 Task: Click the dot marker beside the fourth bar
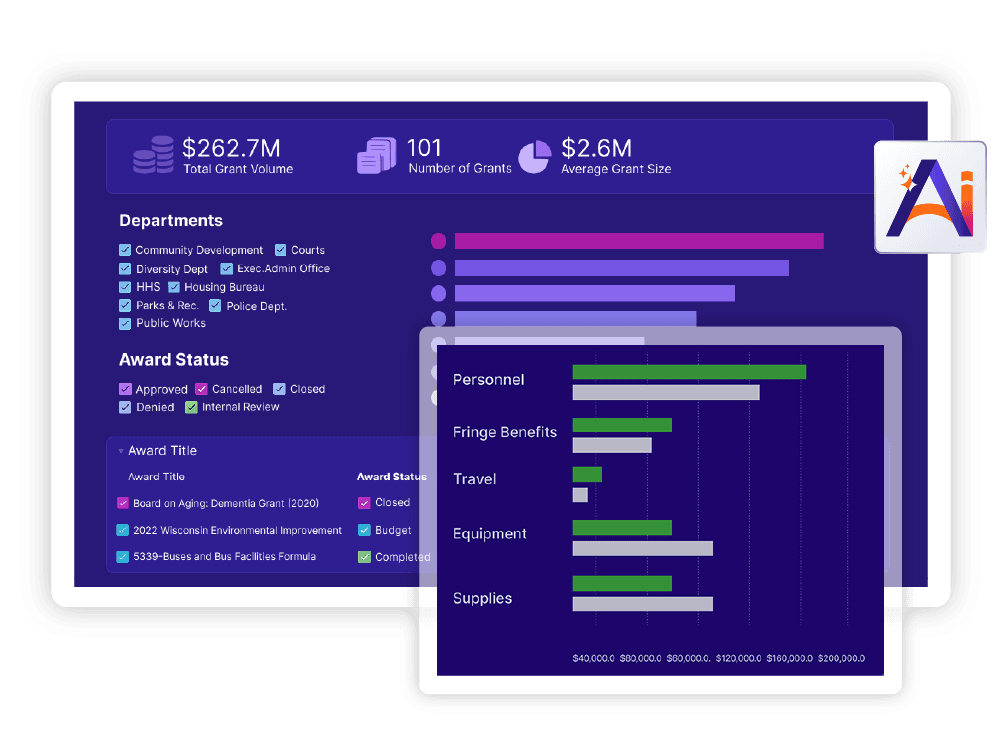point(438,319)
